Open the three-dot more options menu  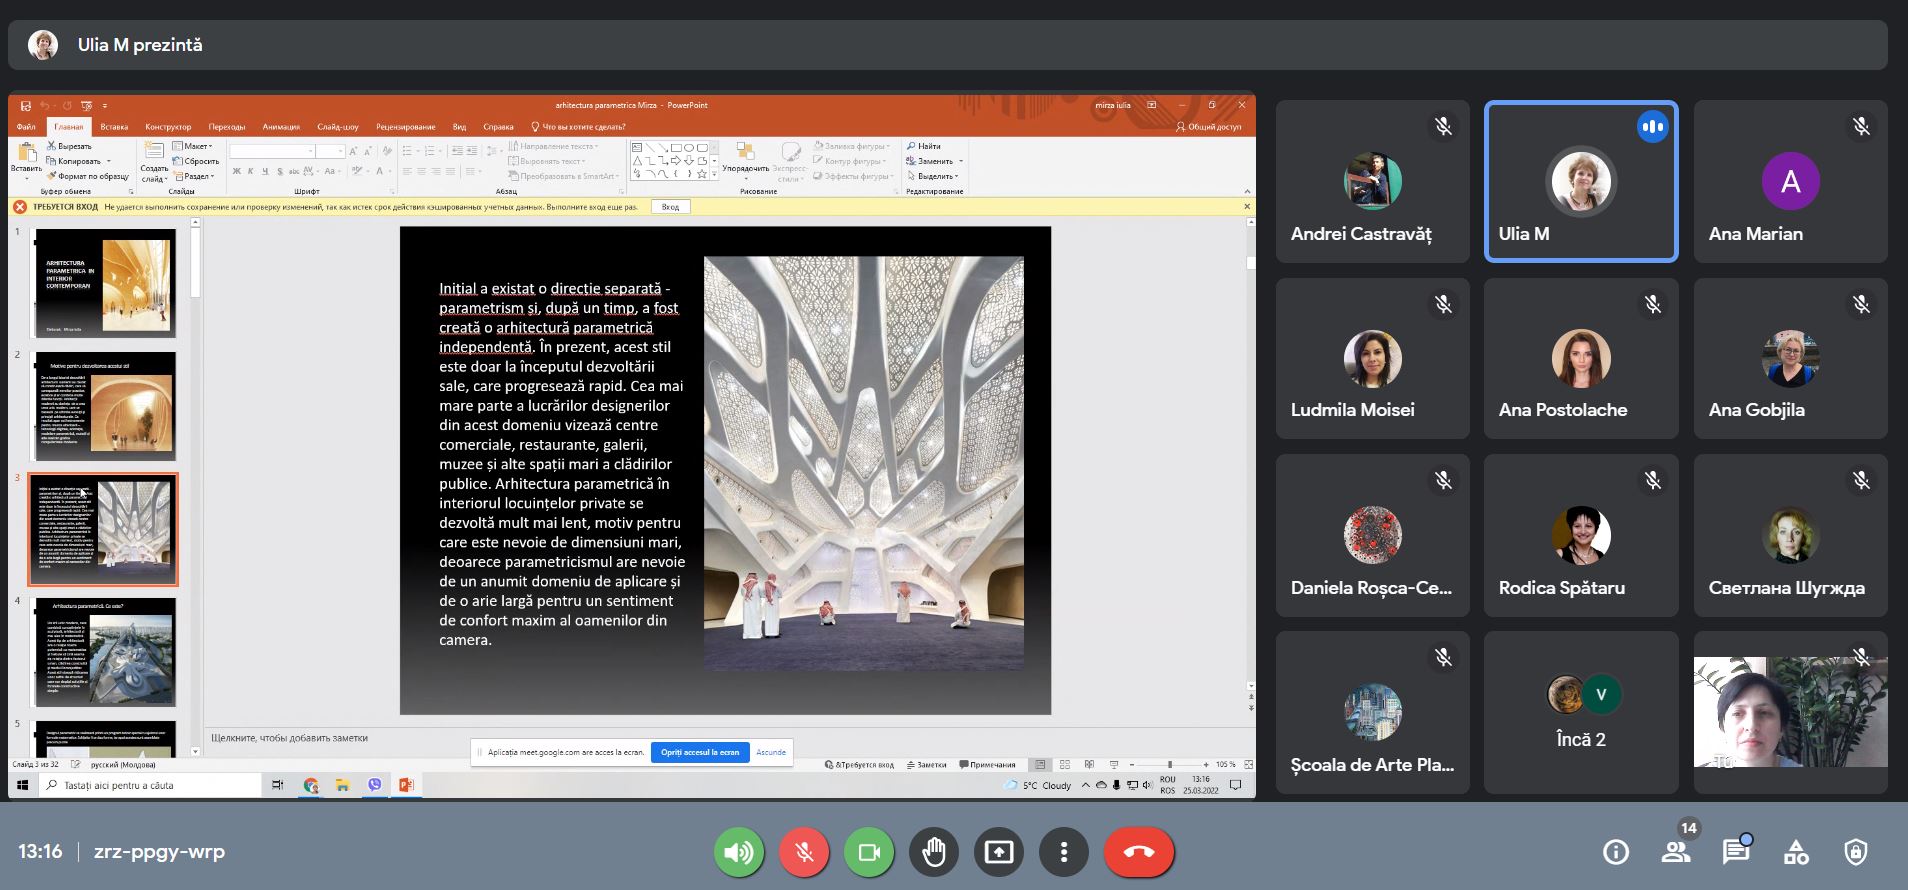(x=1064, y=852)
